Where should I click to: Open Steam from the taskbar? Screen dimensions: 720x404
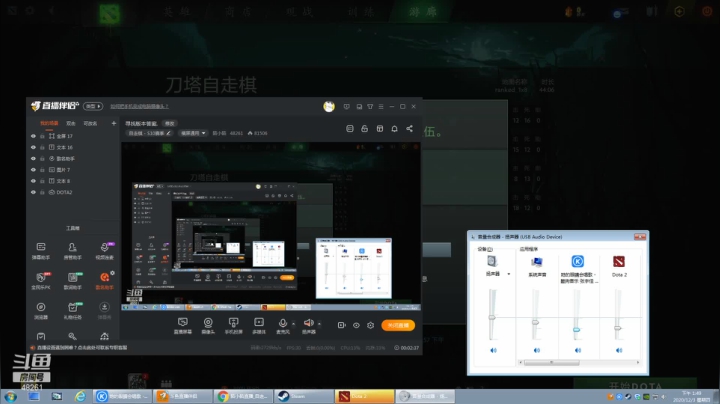click(304, 396)
